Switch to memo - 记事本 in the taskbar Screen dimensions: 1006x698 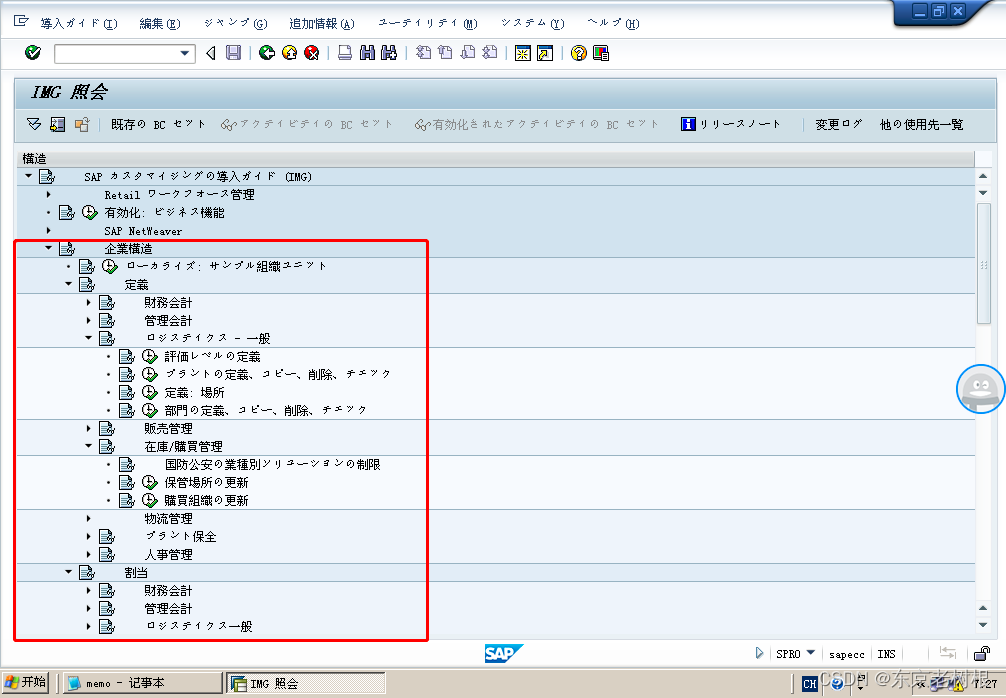pyautogui.click(x=142, y=683)
